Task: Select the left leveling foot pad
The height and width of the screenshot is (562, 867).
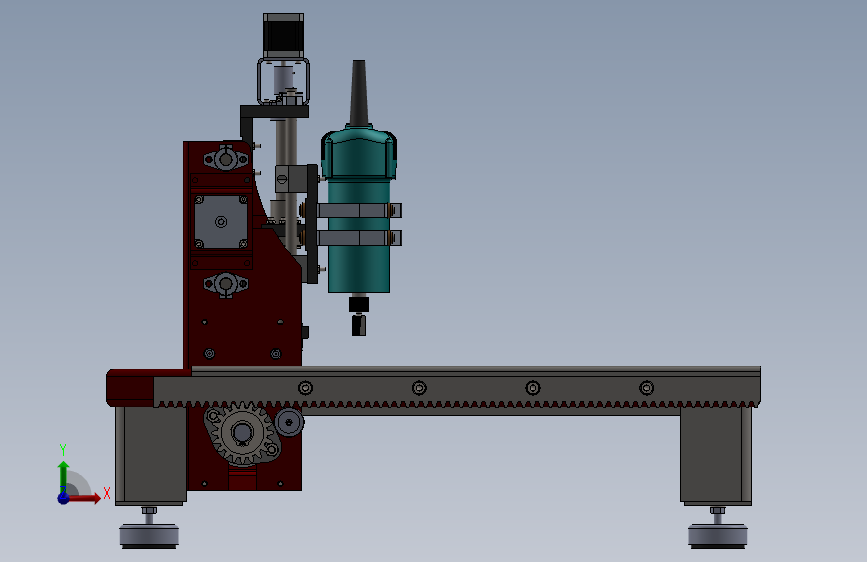Action: (149, 535)
